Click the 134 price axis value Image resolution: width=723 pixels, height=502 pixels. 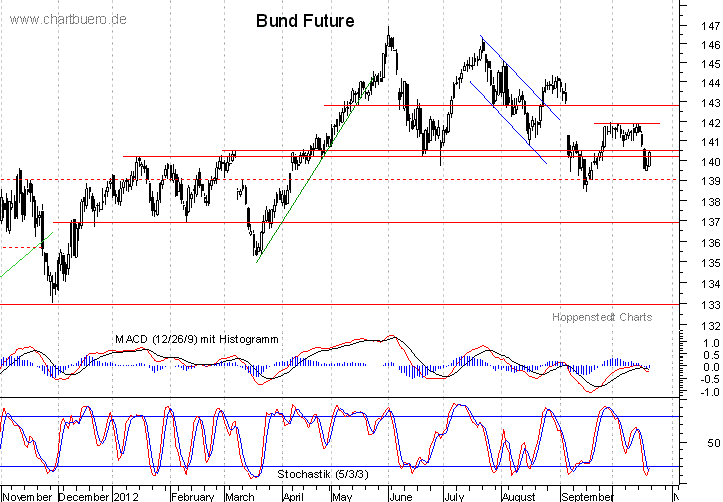point(710,284)
